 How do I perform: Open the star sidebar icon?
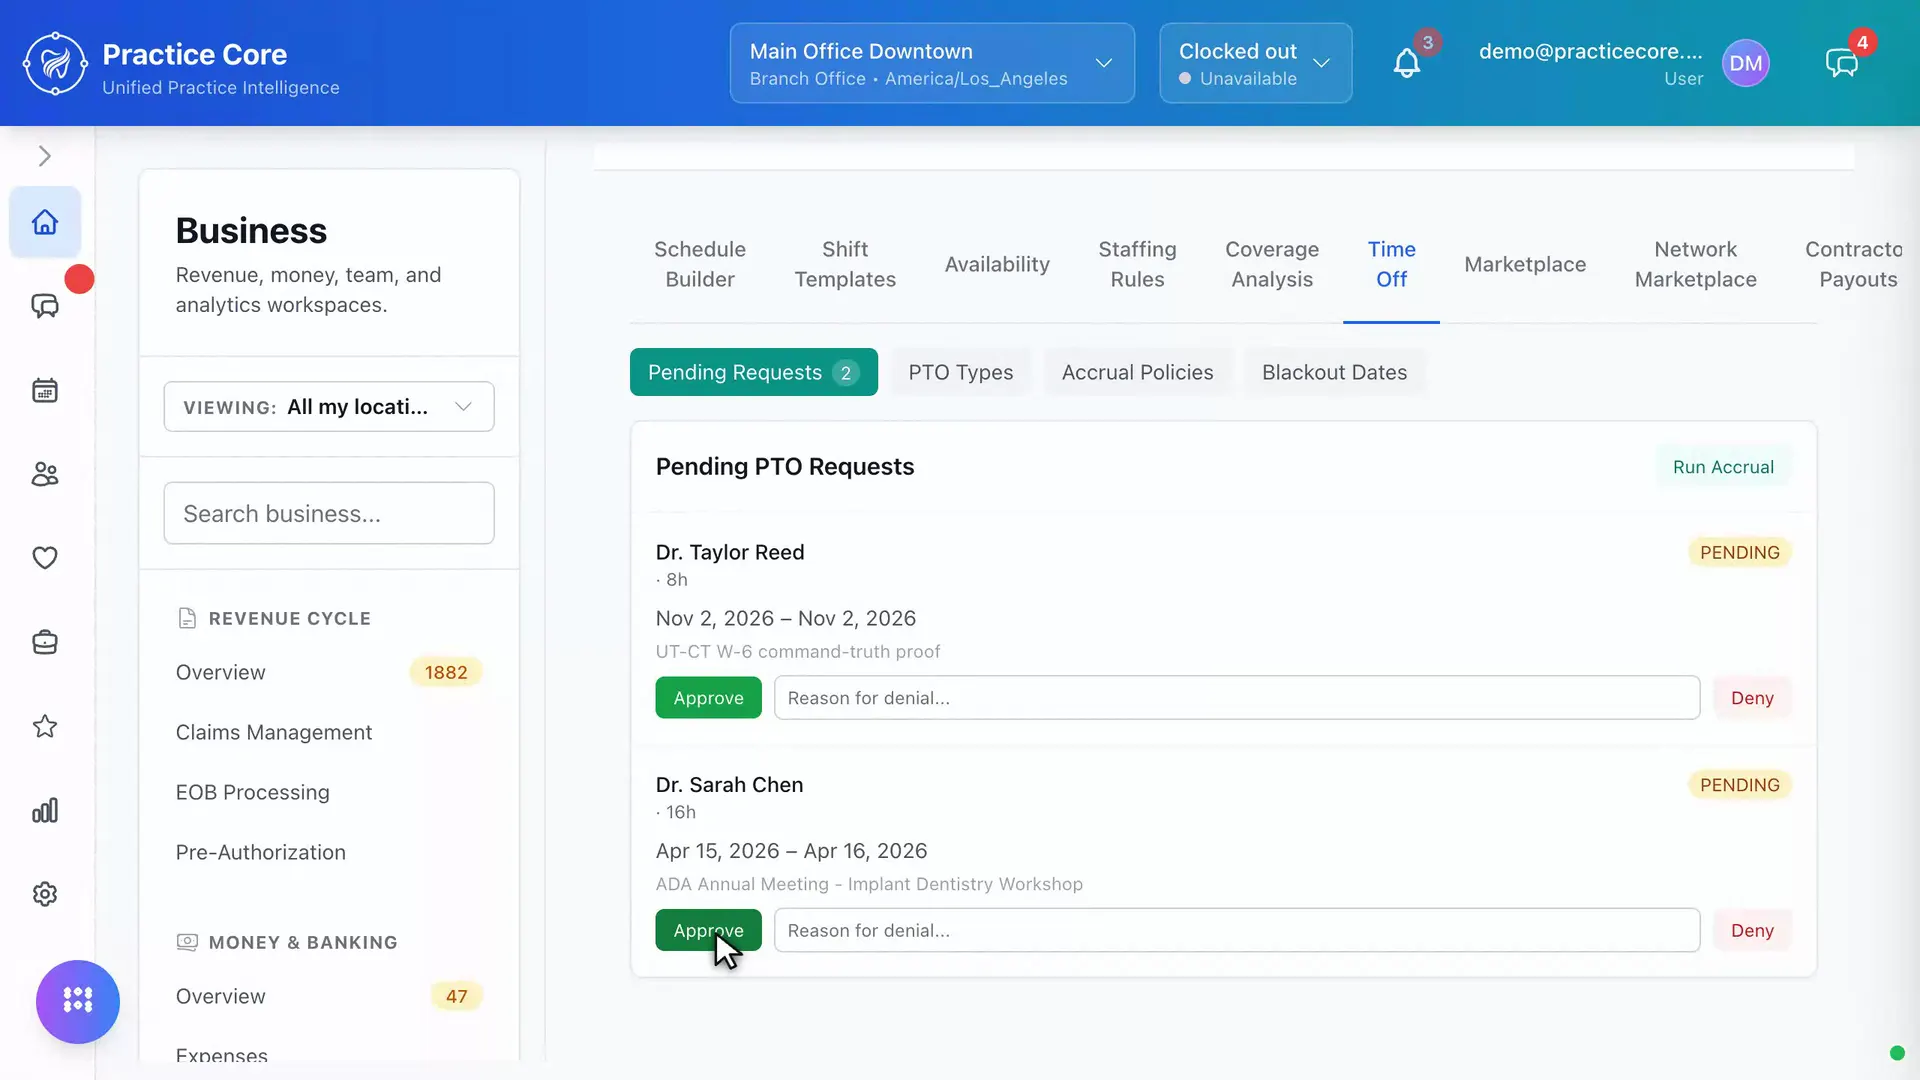pyautogui.click(x=45, y=726)
